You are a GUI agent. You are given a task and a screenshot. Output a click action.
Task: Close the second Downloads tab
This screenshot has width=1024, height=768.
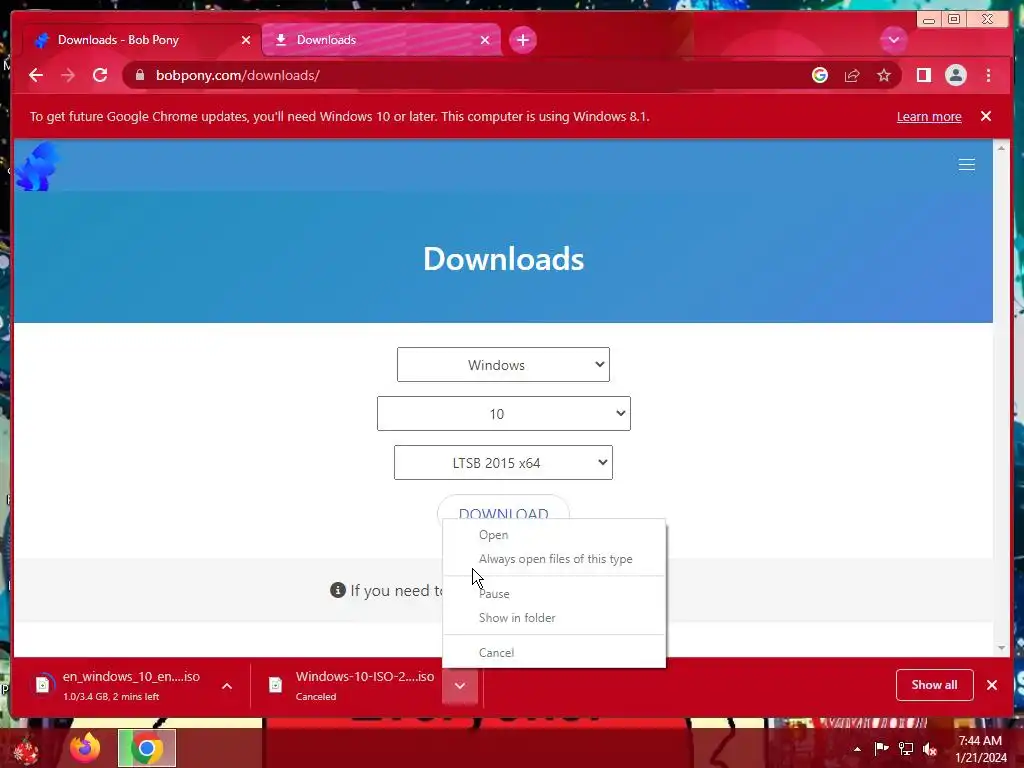coord(485,40)
